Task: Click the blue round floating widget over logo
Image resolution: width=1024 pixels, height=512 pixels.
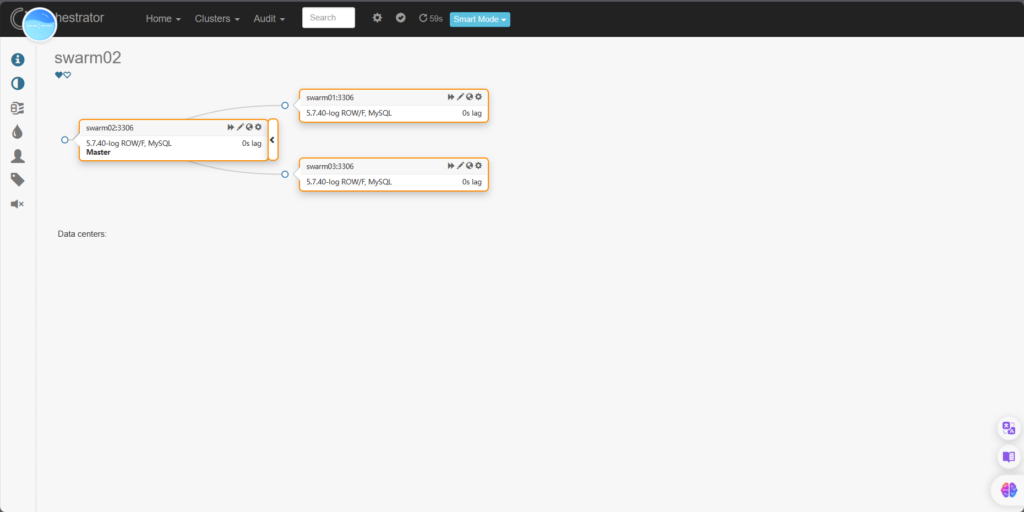Action: tap(39, 25)
